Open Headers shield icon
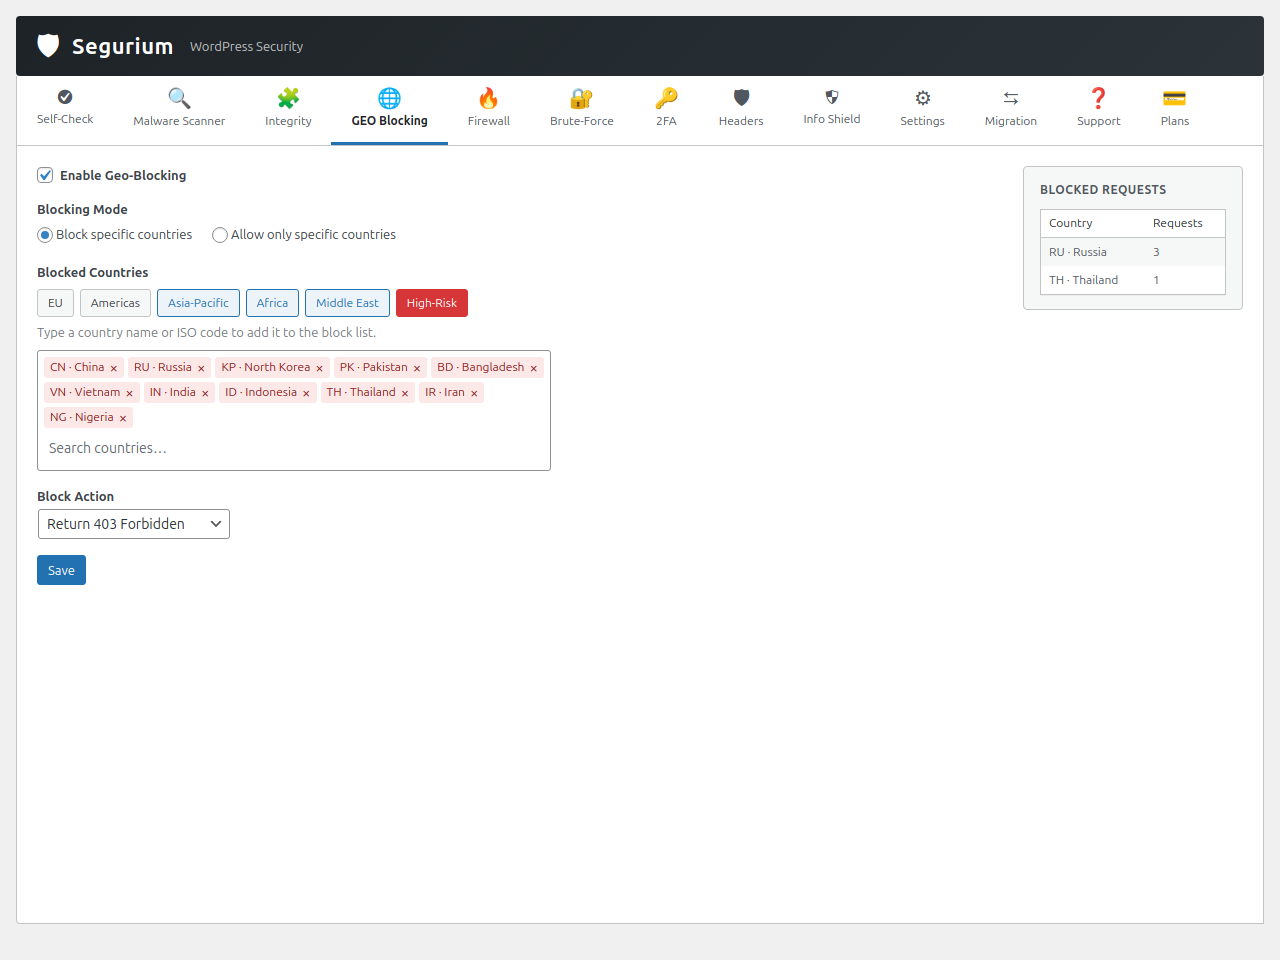1280x960 pixels. pyautogui.click(x=741, y=98)
